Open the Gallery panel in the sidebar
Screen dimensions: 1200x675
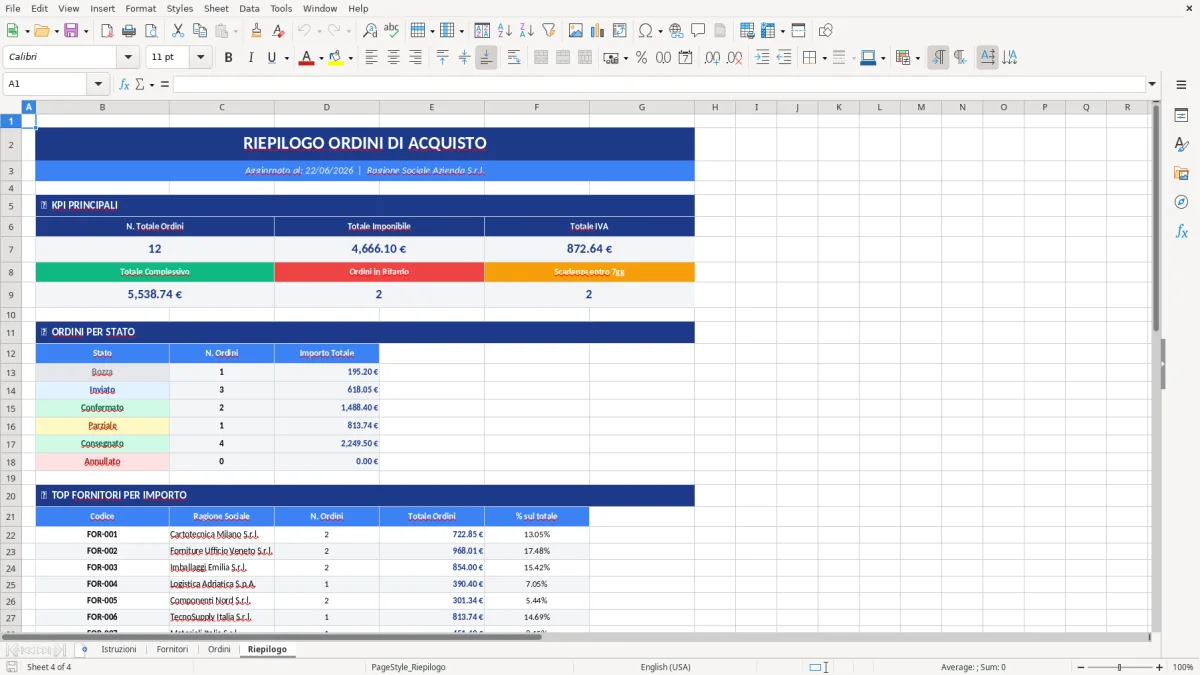1181,173
